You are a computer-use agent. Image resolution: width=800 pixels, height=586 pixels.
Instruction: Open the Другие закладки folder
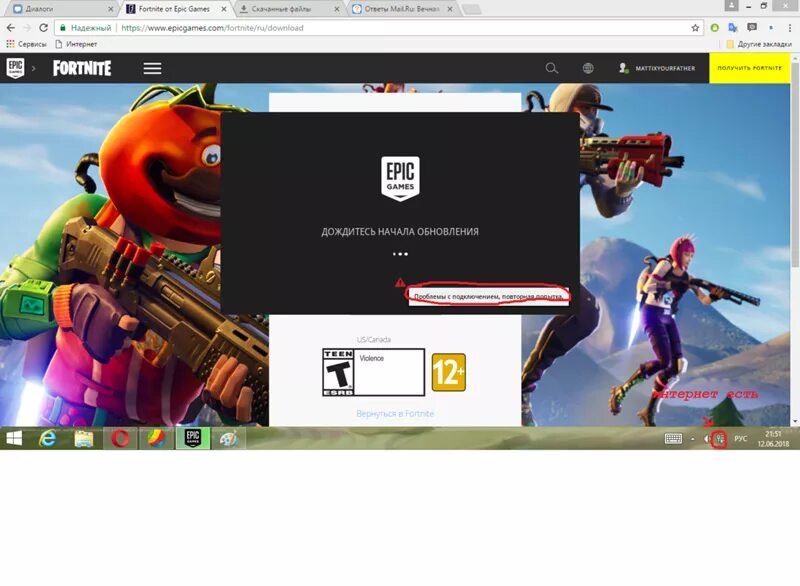(x=759, y=44)
